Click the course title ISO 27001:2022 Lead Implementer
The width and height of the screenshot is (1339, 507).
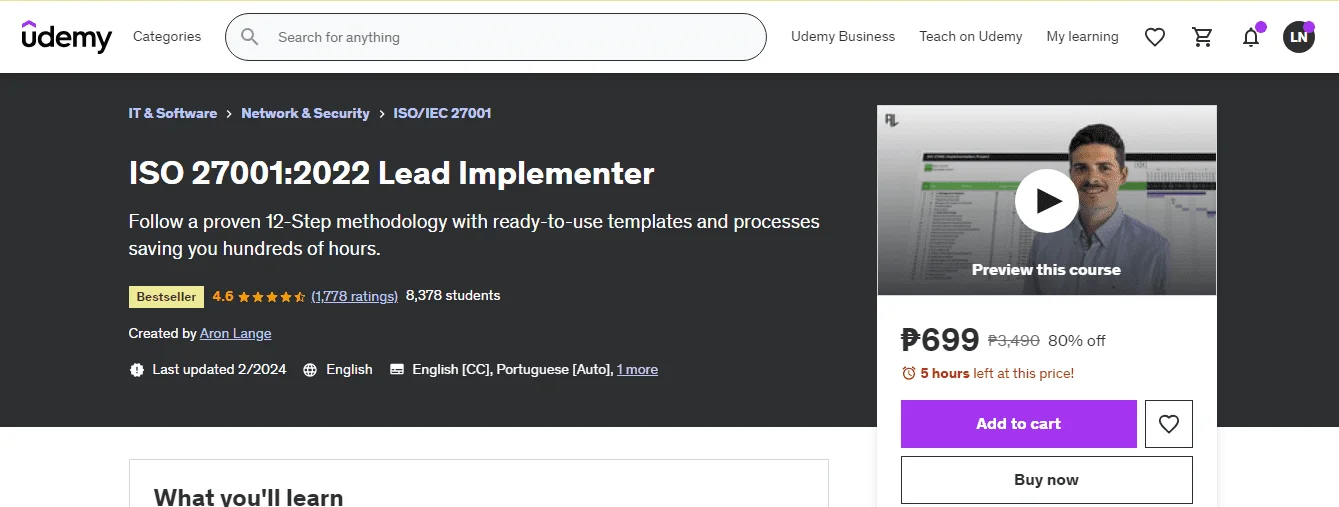392,173
